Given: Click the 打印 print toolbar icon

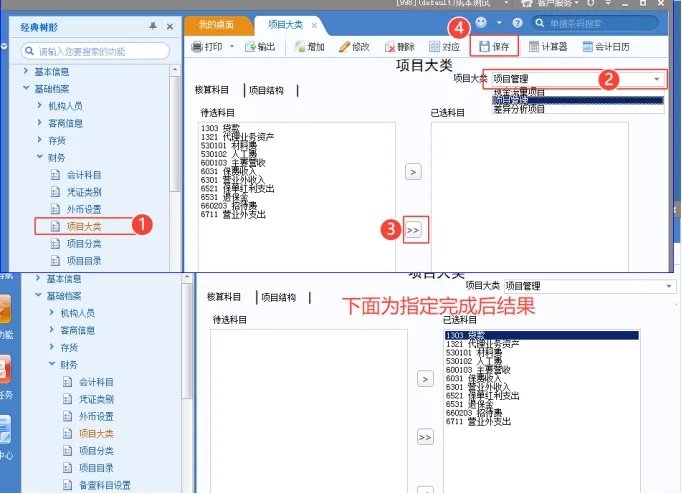Looking at the screenshot, I should pos(197,46).
